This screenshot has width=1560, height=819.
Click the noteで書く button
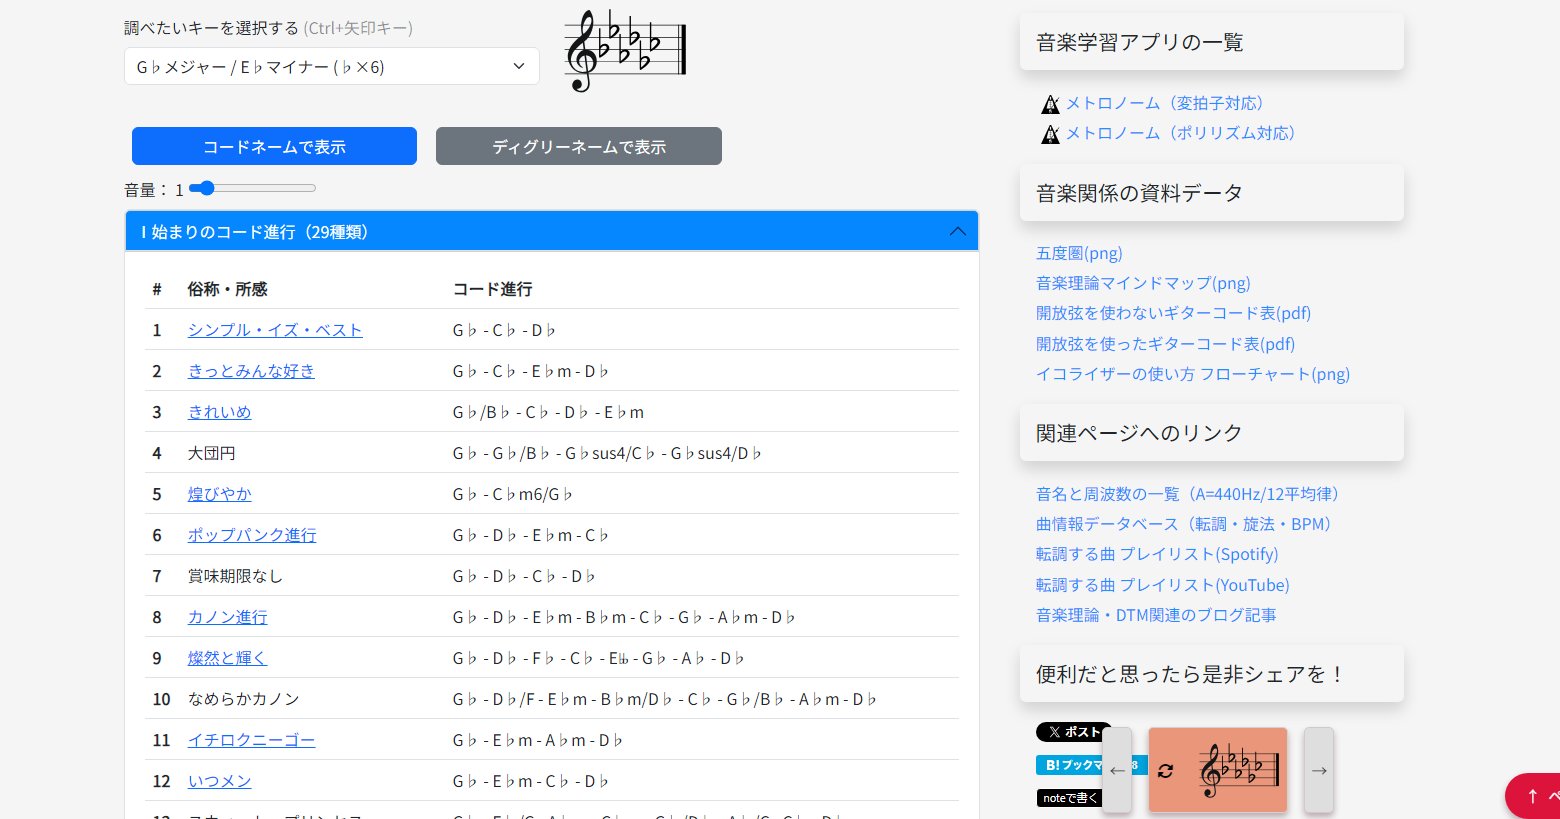pos(1069,798)
